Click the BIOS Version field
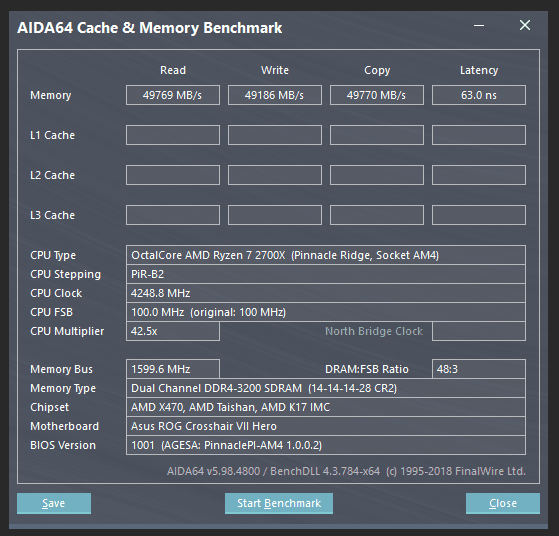559x536 pixels. click(x=326, y=445)
